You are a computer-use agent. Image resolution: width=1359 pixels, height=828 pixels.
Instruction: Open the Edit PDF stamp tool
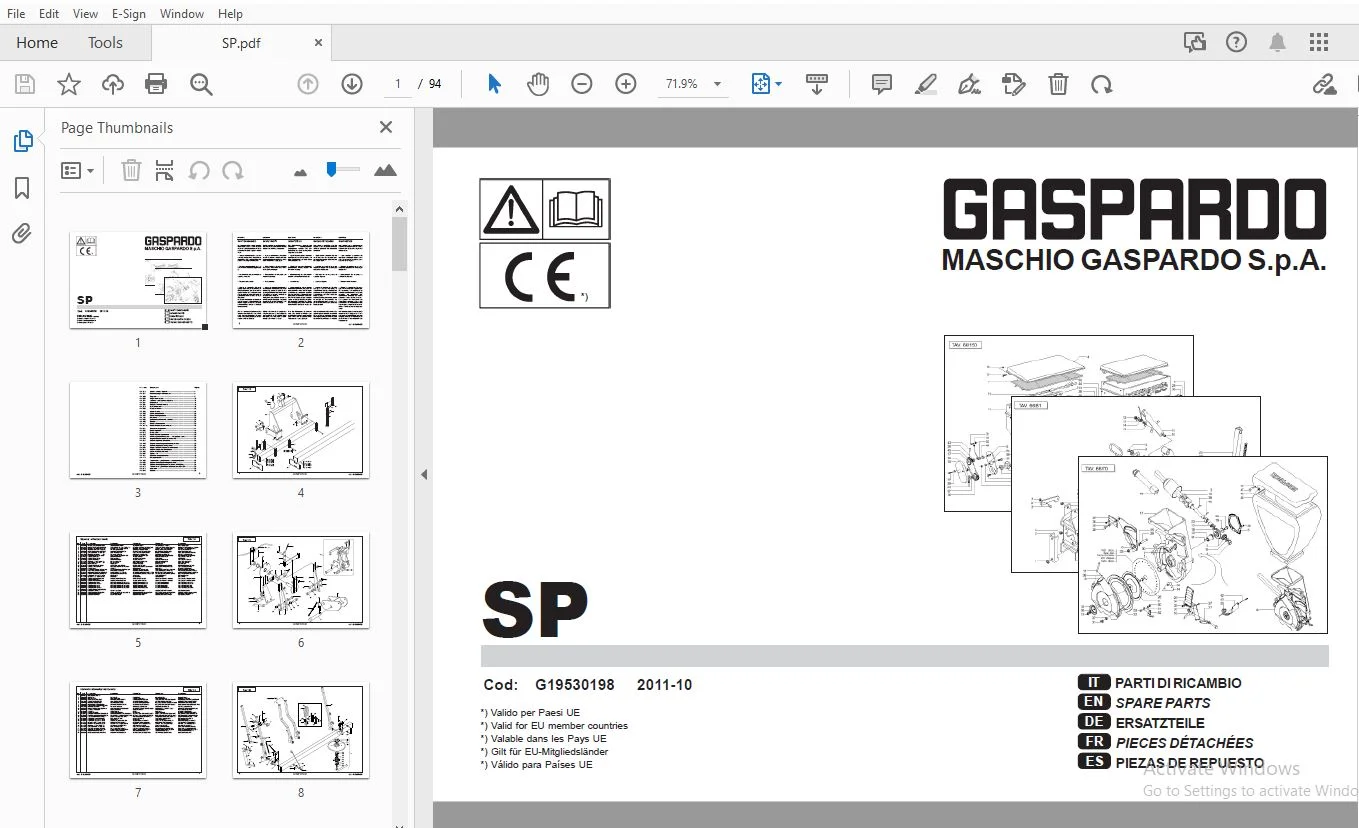(1014, 85)
